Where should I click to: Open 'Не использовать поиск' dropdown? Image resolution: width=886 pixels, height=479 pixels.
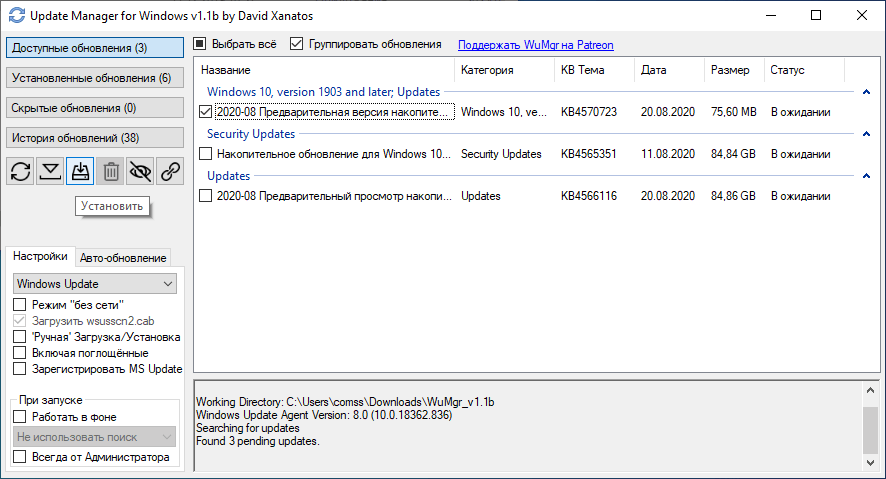[x=94, y=437]
